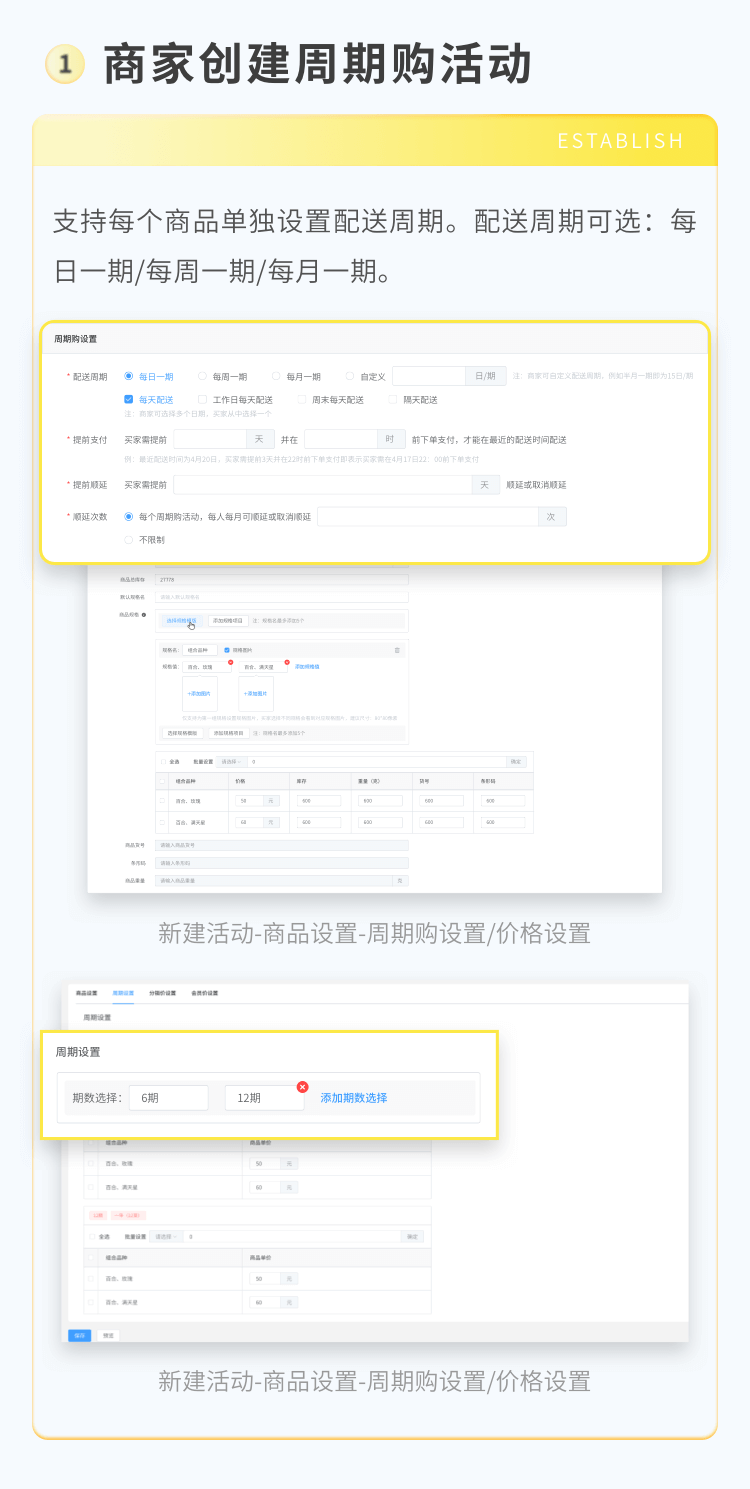
Task: Click the 添加期数选择 link
Action: [x=353, y=1098]
